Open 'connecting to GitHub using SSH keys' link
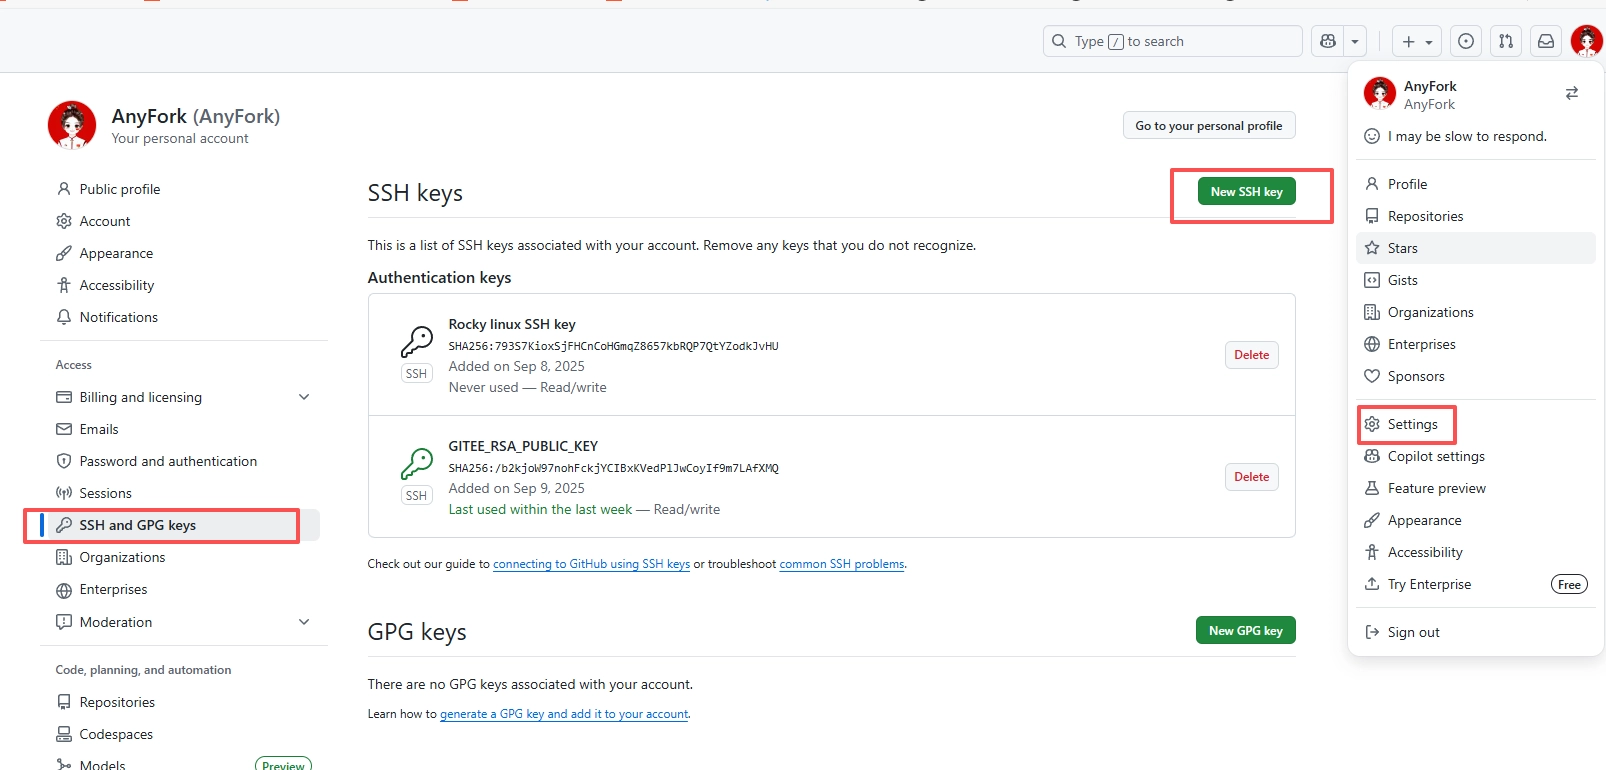This screenshot has width=1606, height=770. pyautogui.click(x=591, y=564)
